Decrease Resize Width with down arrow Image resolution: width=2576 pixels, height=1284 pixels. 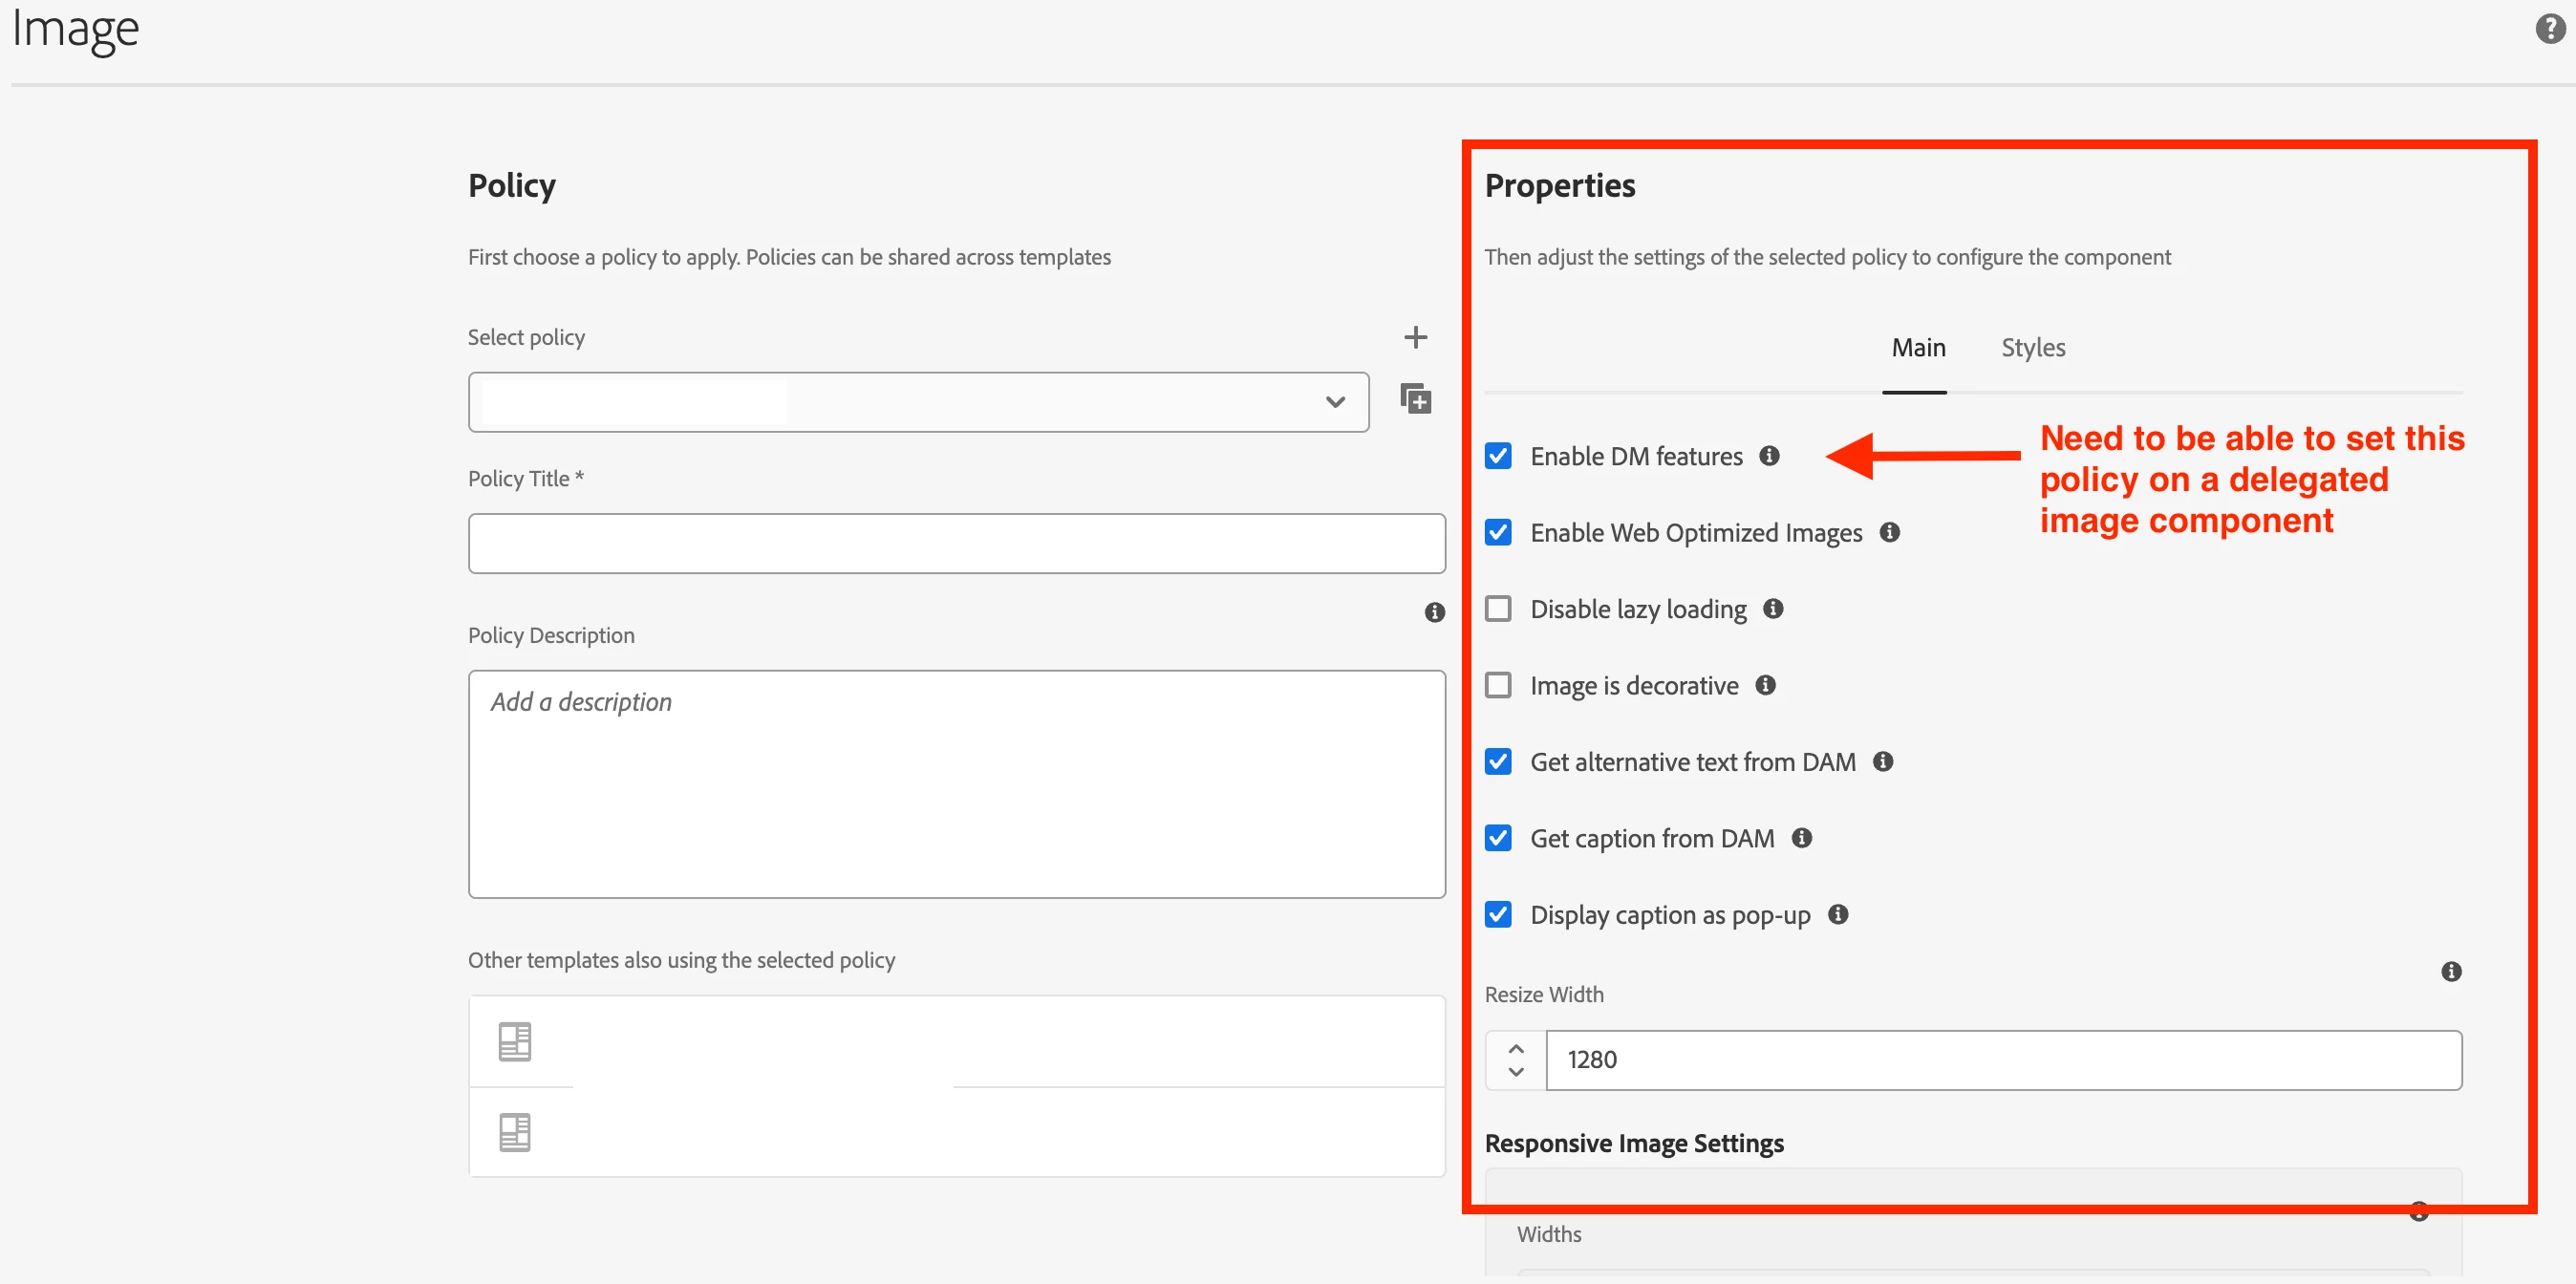[1516, 1072]
